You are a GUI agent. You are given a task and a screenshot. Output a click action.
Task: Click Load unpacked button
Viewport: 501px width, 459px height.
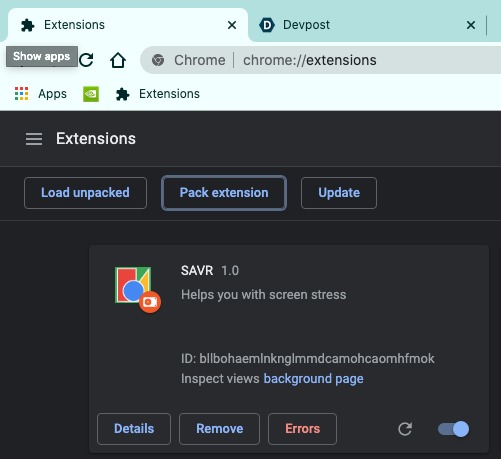(x=85, y=193)
